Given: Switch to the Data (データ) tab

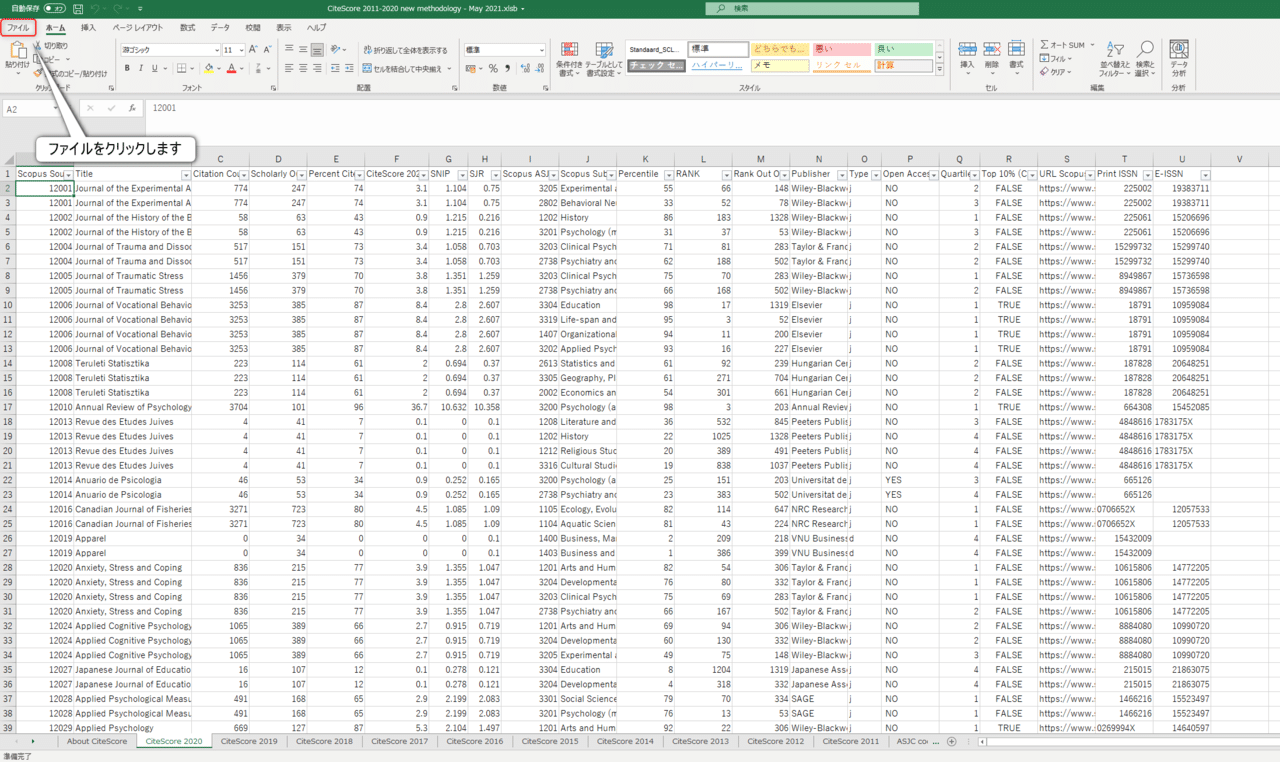Looking at the screenshot, I should 220,28.
